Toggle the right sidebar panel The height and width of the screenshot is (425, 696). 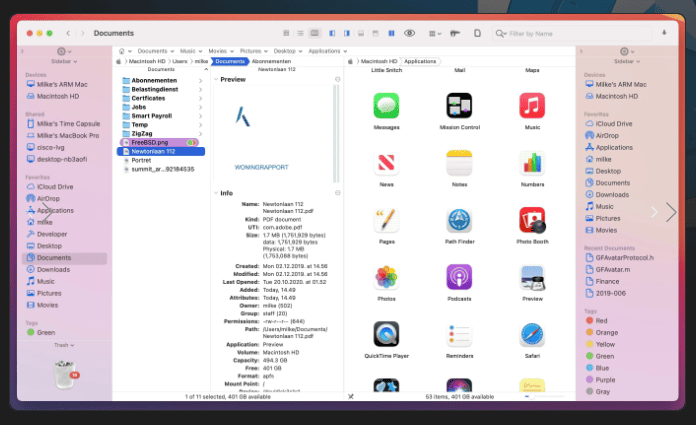(x=347, y=33)
